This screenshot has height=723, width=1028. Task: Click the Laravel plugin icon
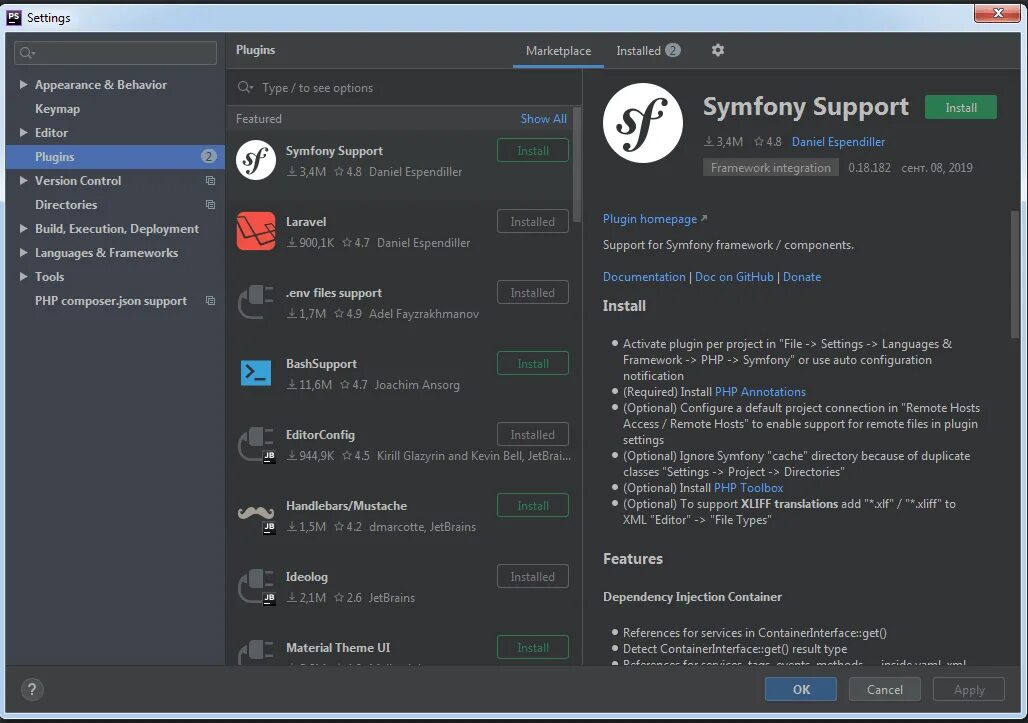pos(256,231)
